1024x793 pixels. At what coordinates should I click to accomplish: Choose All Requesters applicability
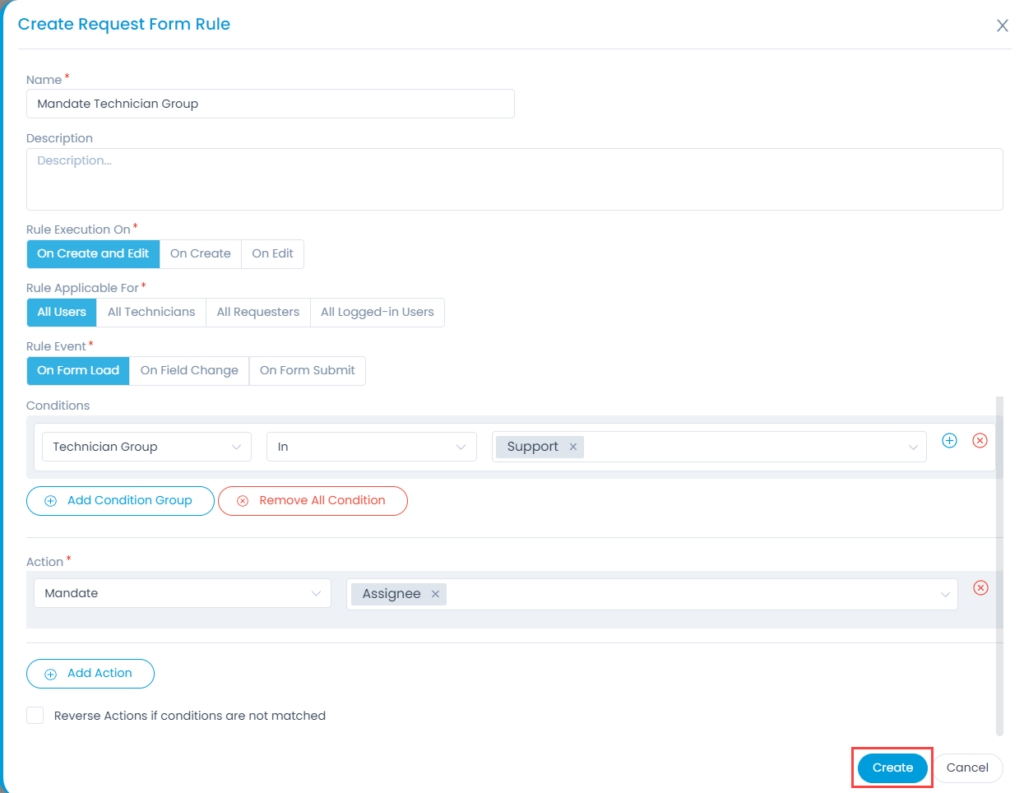pos(258,312)
